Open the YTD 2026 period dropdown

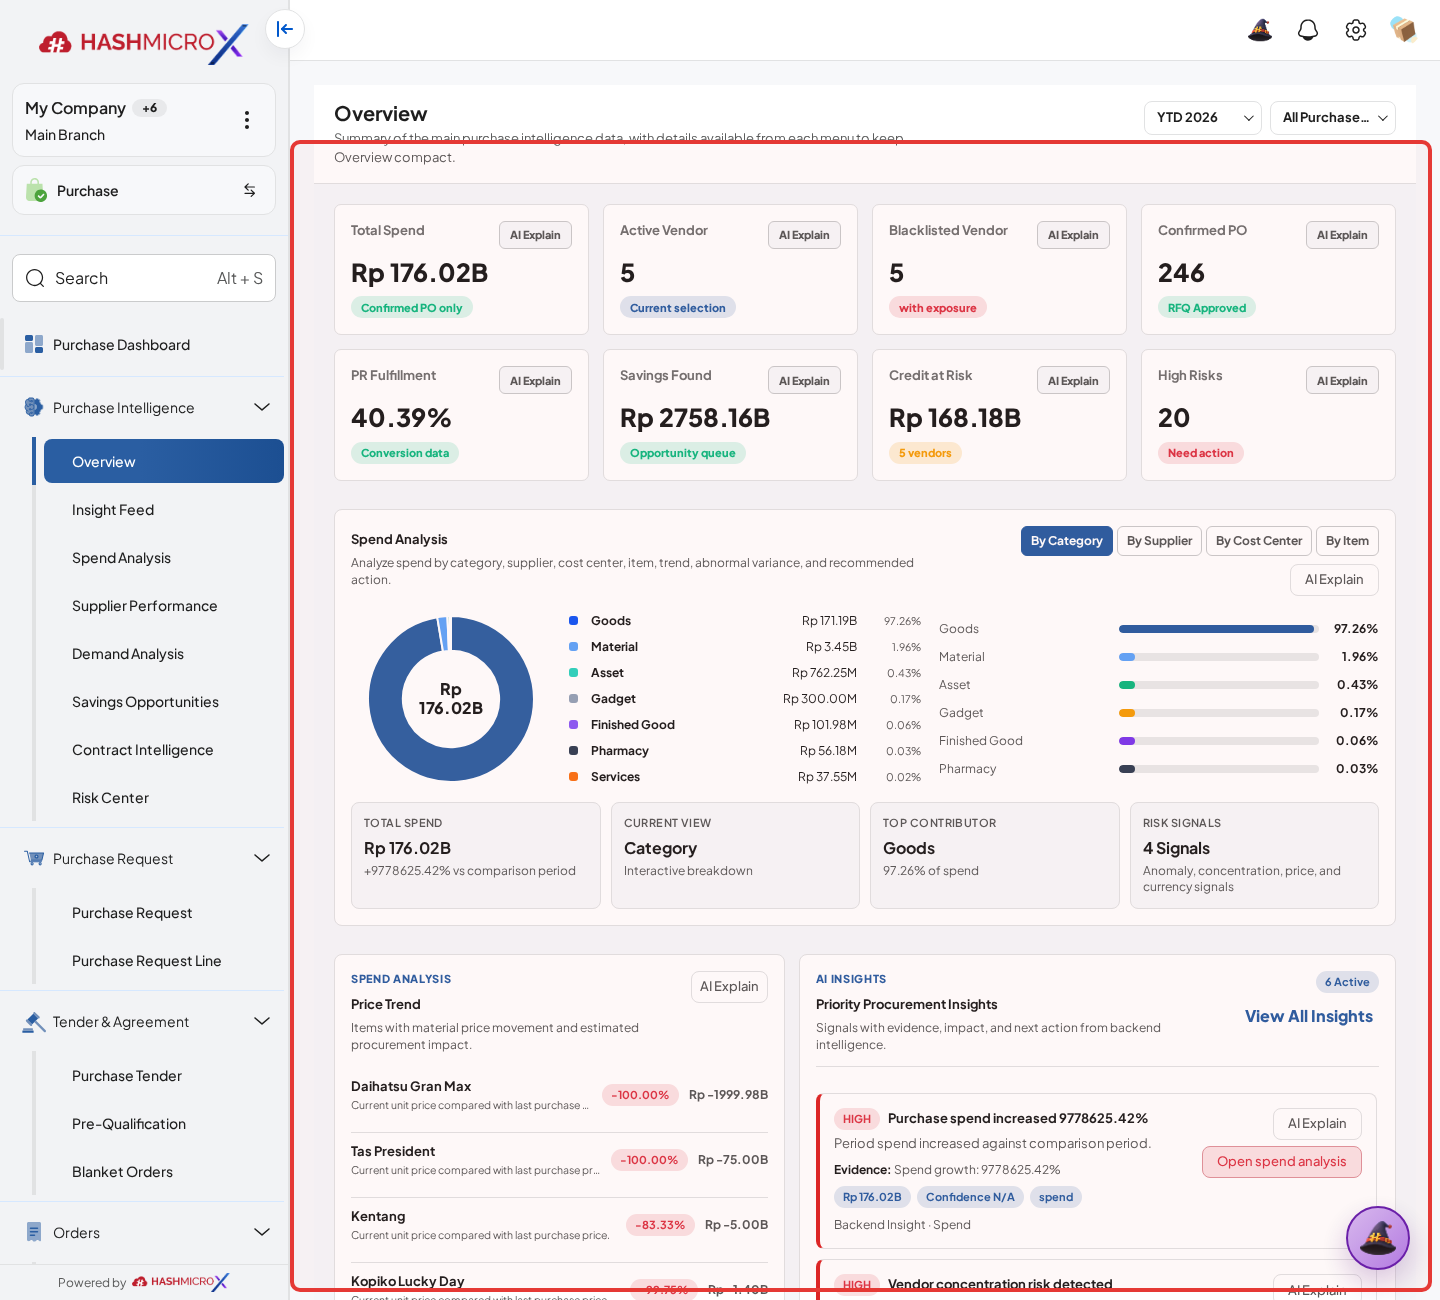tap(1203, 118)
